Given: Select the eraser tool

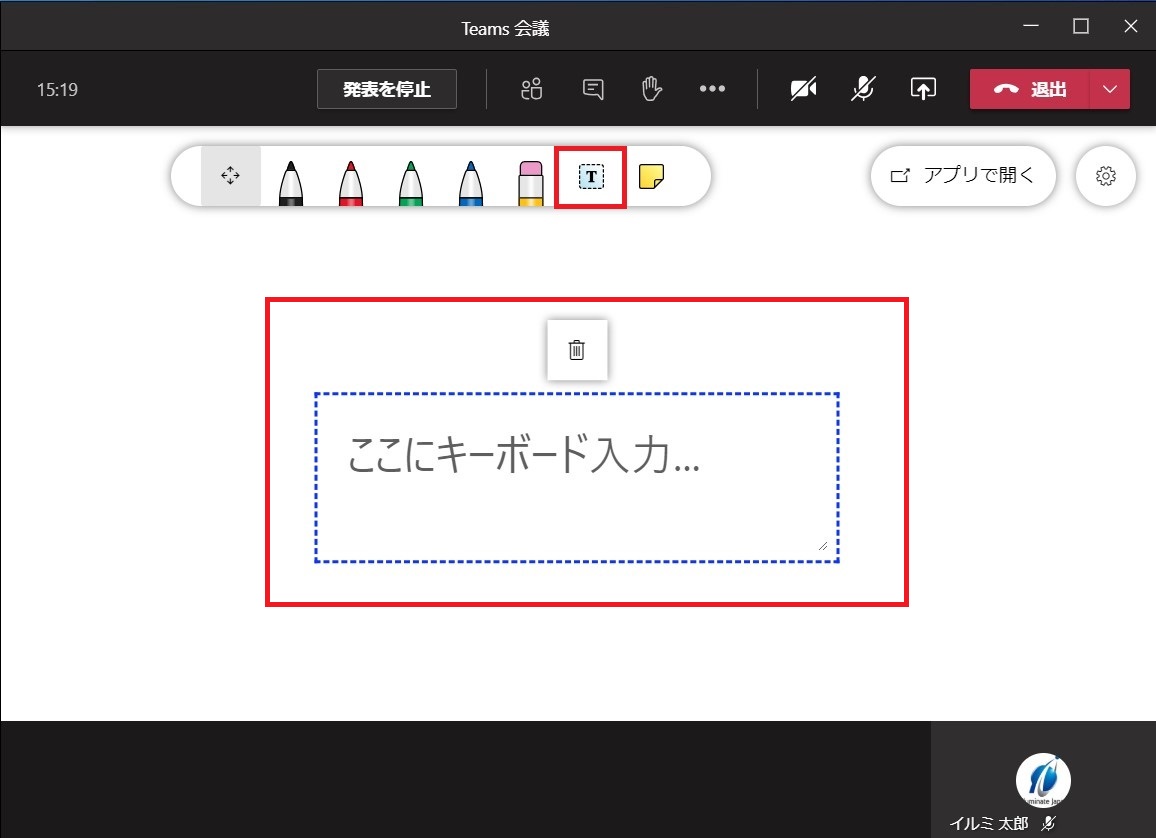Looking at the screenshot, I should [x=531, y=183].
